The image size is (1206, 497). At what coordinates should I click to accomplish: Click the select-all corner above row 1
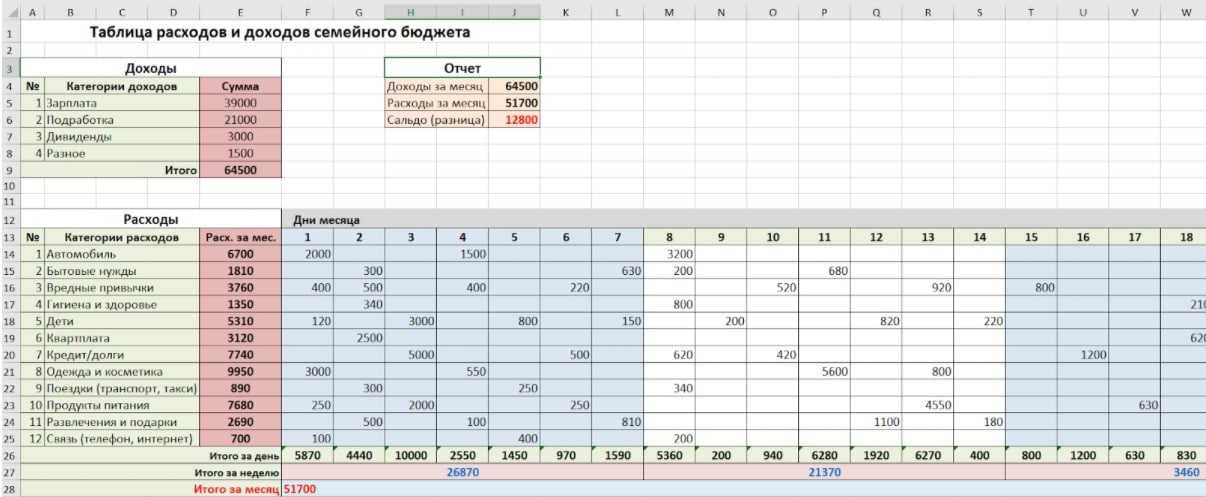click(9, 11)
